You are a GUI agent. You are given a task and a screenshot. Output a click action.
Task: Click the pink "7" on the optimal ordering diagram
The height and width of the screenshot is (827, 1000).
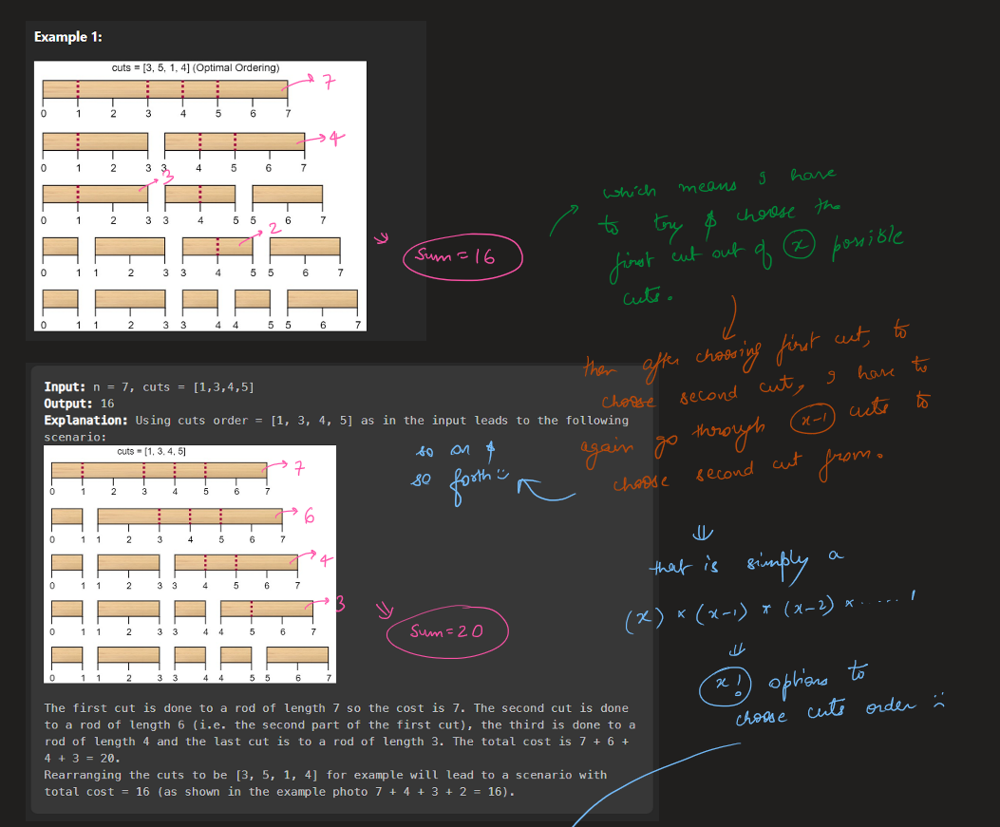[326, 83]
